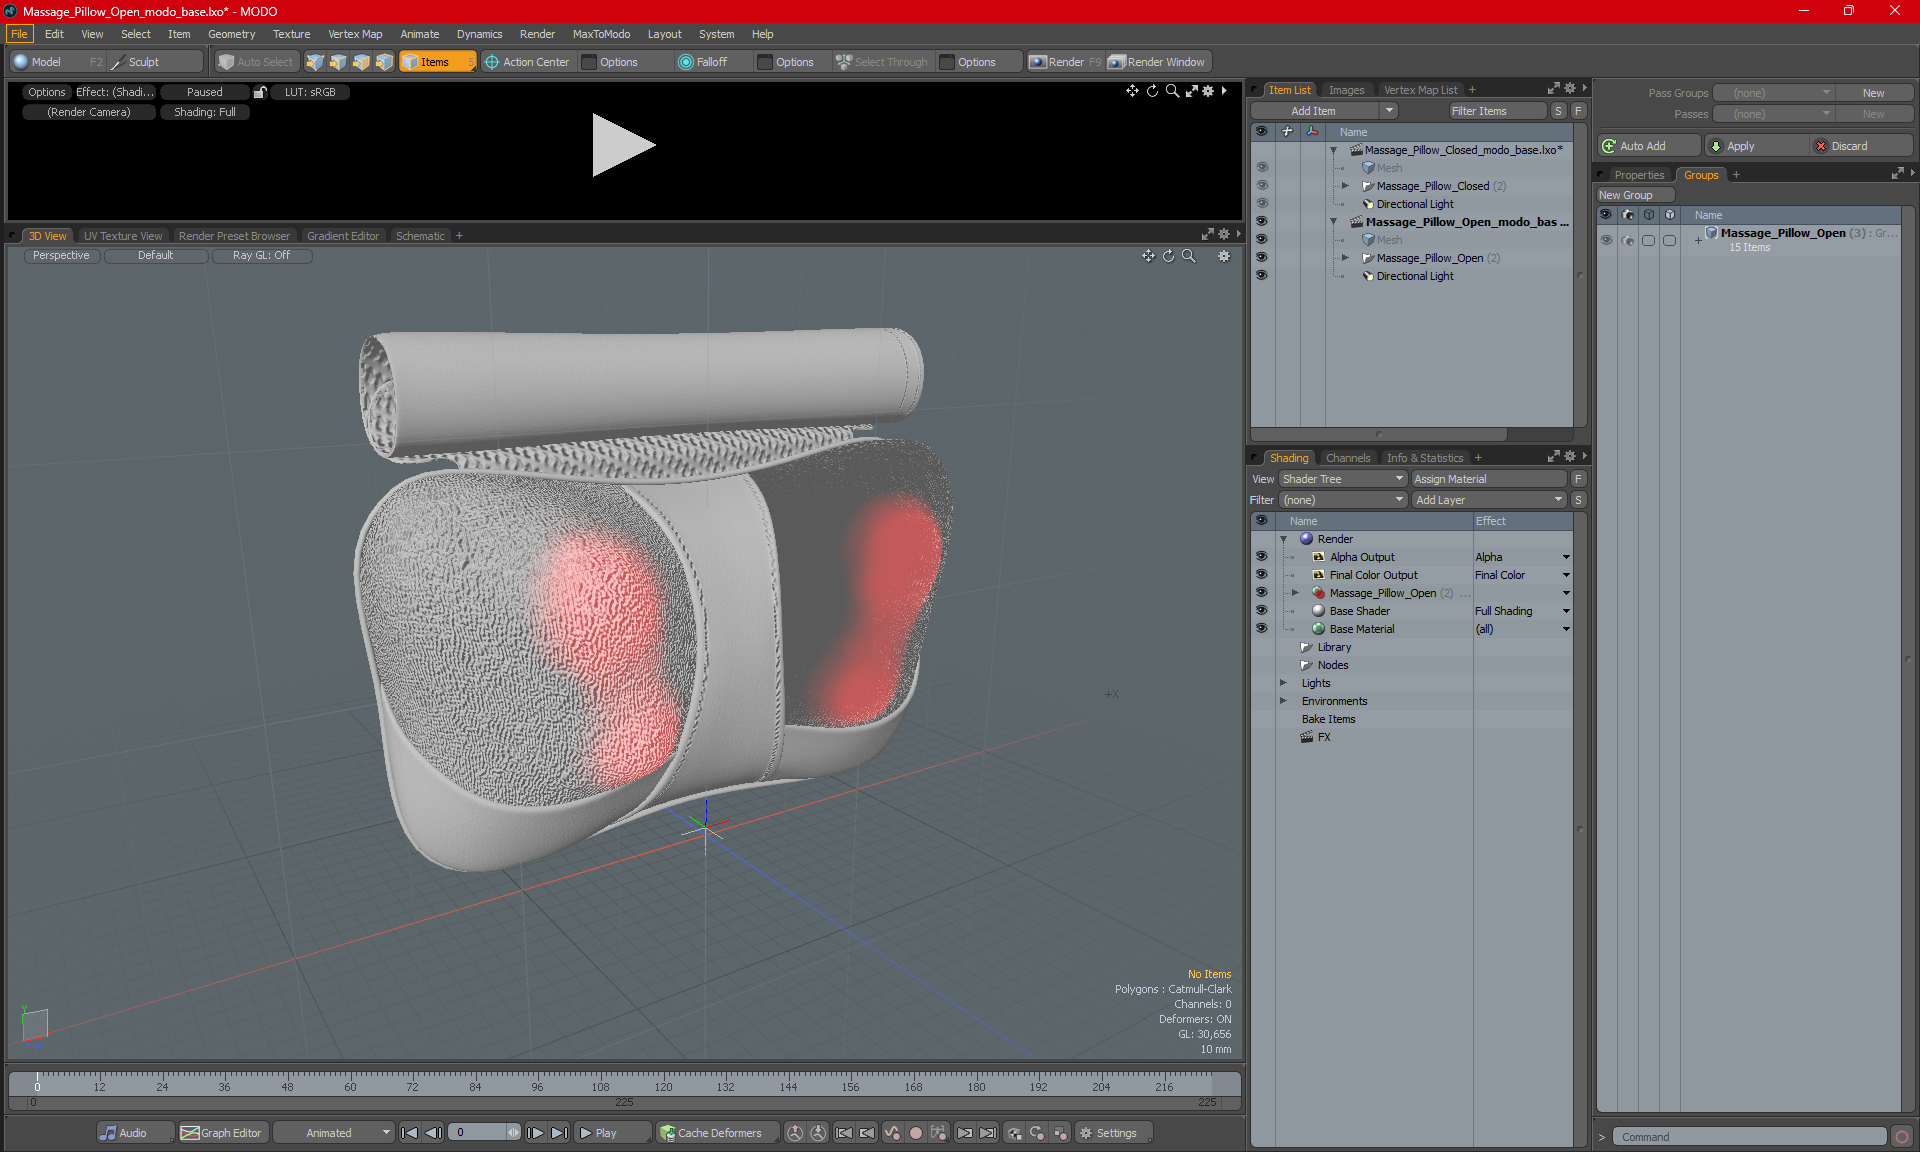Image resolution: width=1920 pixels, height=1152 pixels.
Task: Click Apply button
Action: click(1757, 146)
